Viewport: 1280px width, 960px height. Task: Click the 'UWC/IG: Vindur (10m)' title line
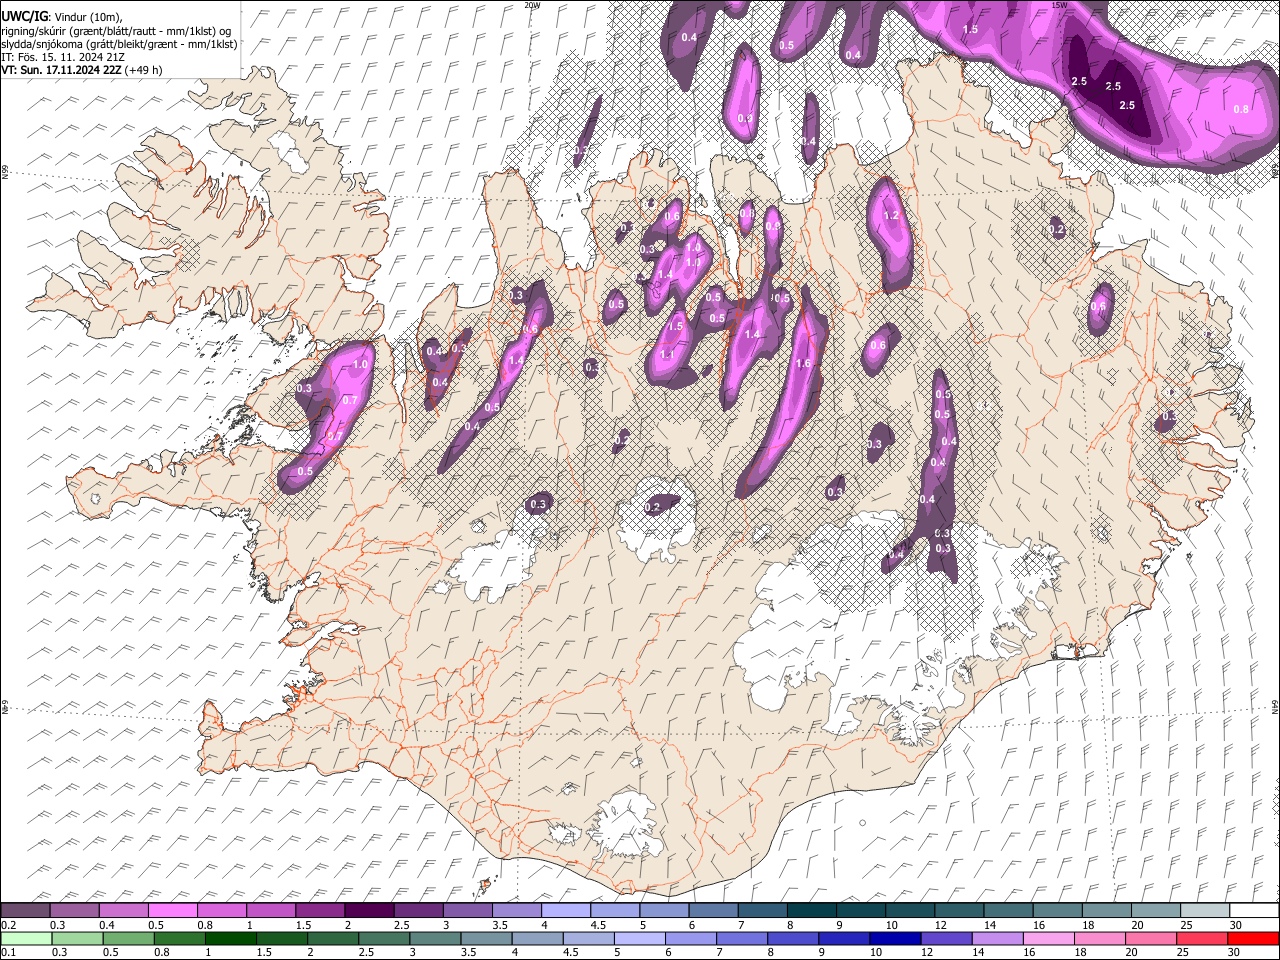(x=62, y=16)
